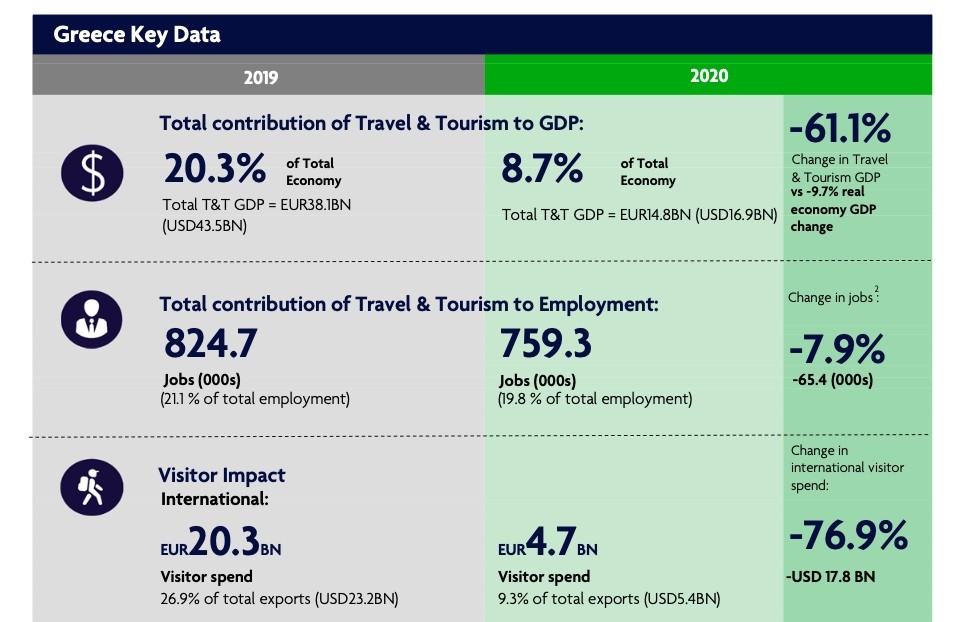Click the businessperson employment icon

[91, 318]
